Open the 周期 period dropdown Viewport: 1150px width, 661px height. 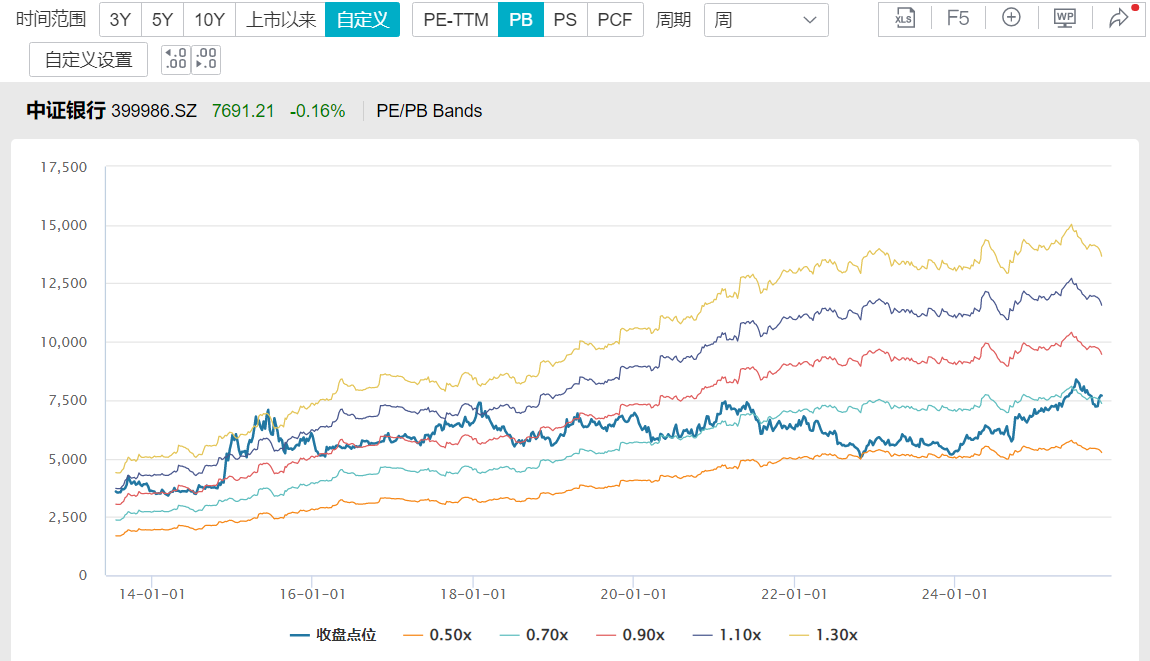tap(766, 19)
